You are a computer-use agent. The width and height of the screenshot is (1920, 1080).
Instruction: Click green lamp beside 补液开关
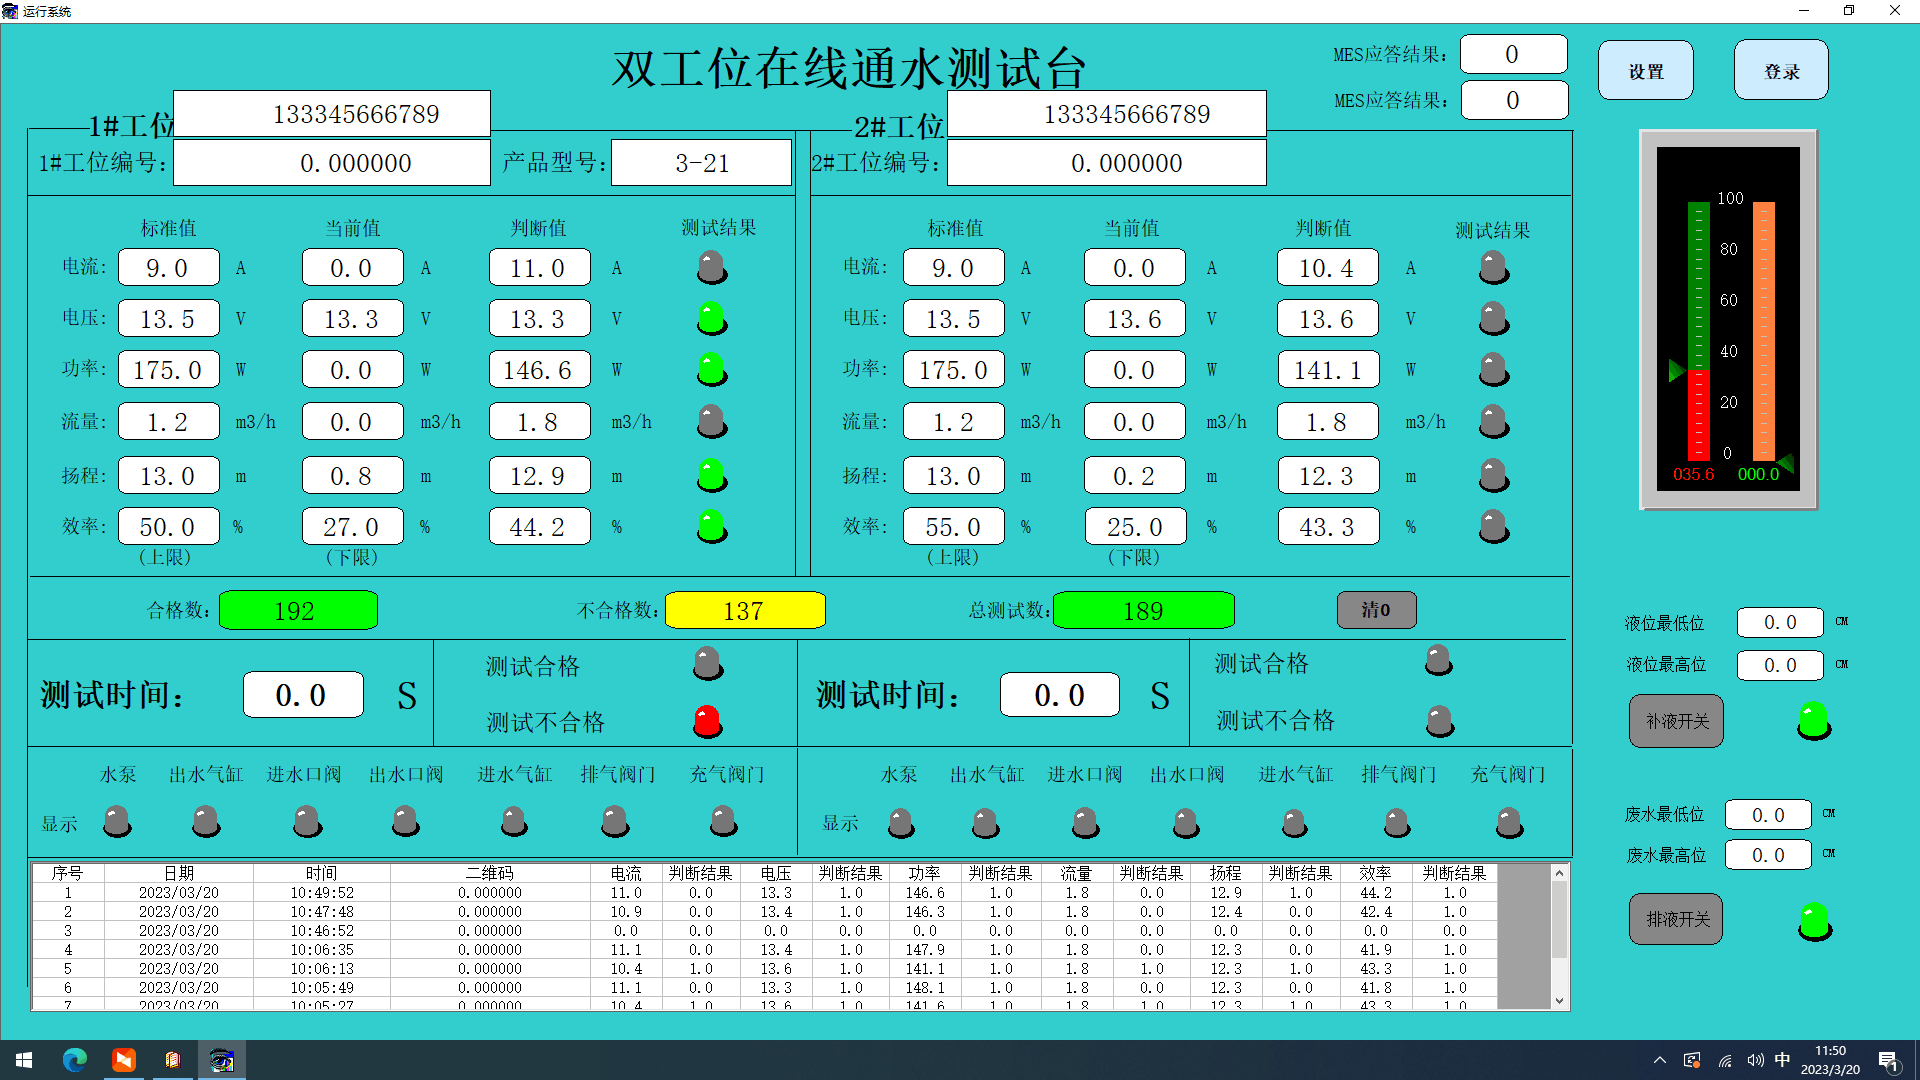tap(1813, 720)
